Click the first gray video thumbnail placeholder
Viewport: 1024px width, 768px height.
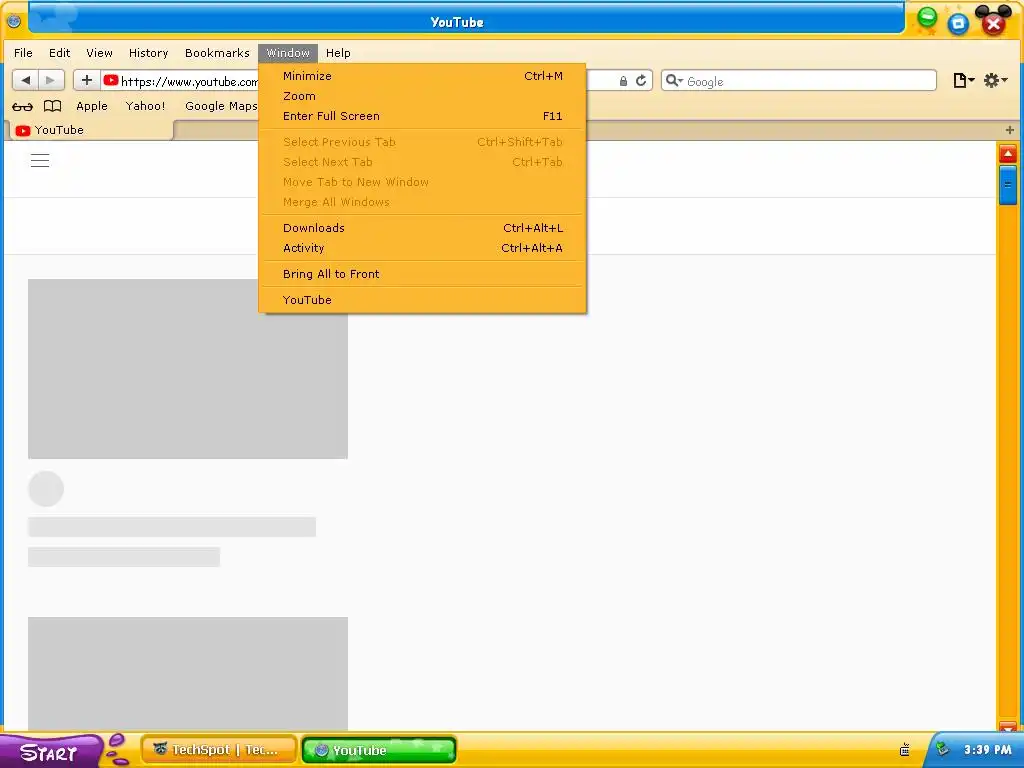[x=188, y=369]
